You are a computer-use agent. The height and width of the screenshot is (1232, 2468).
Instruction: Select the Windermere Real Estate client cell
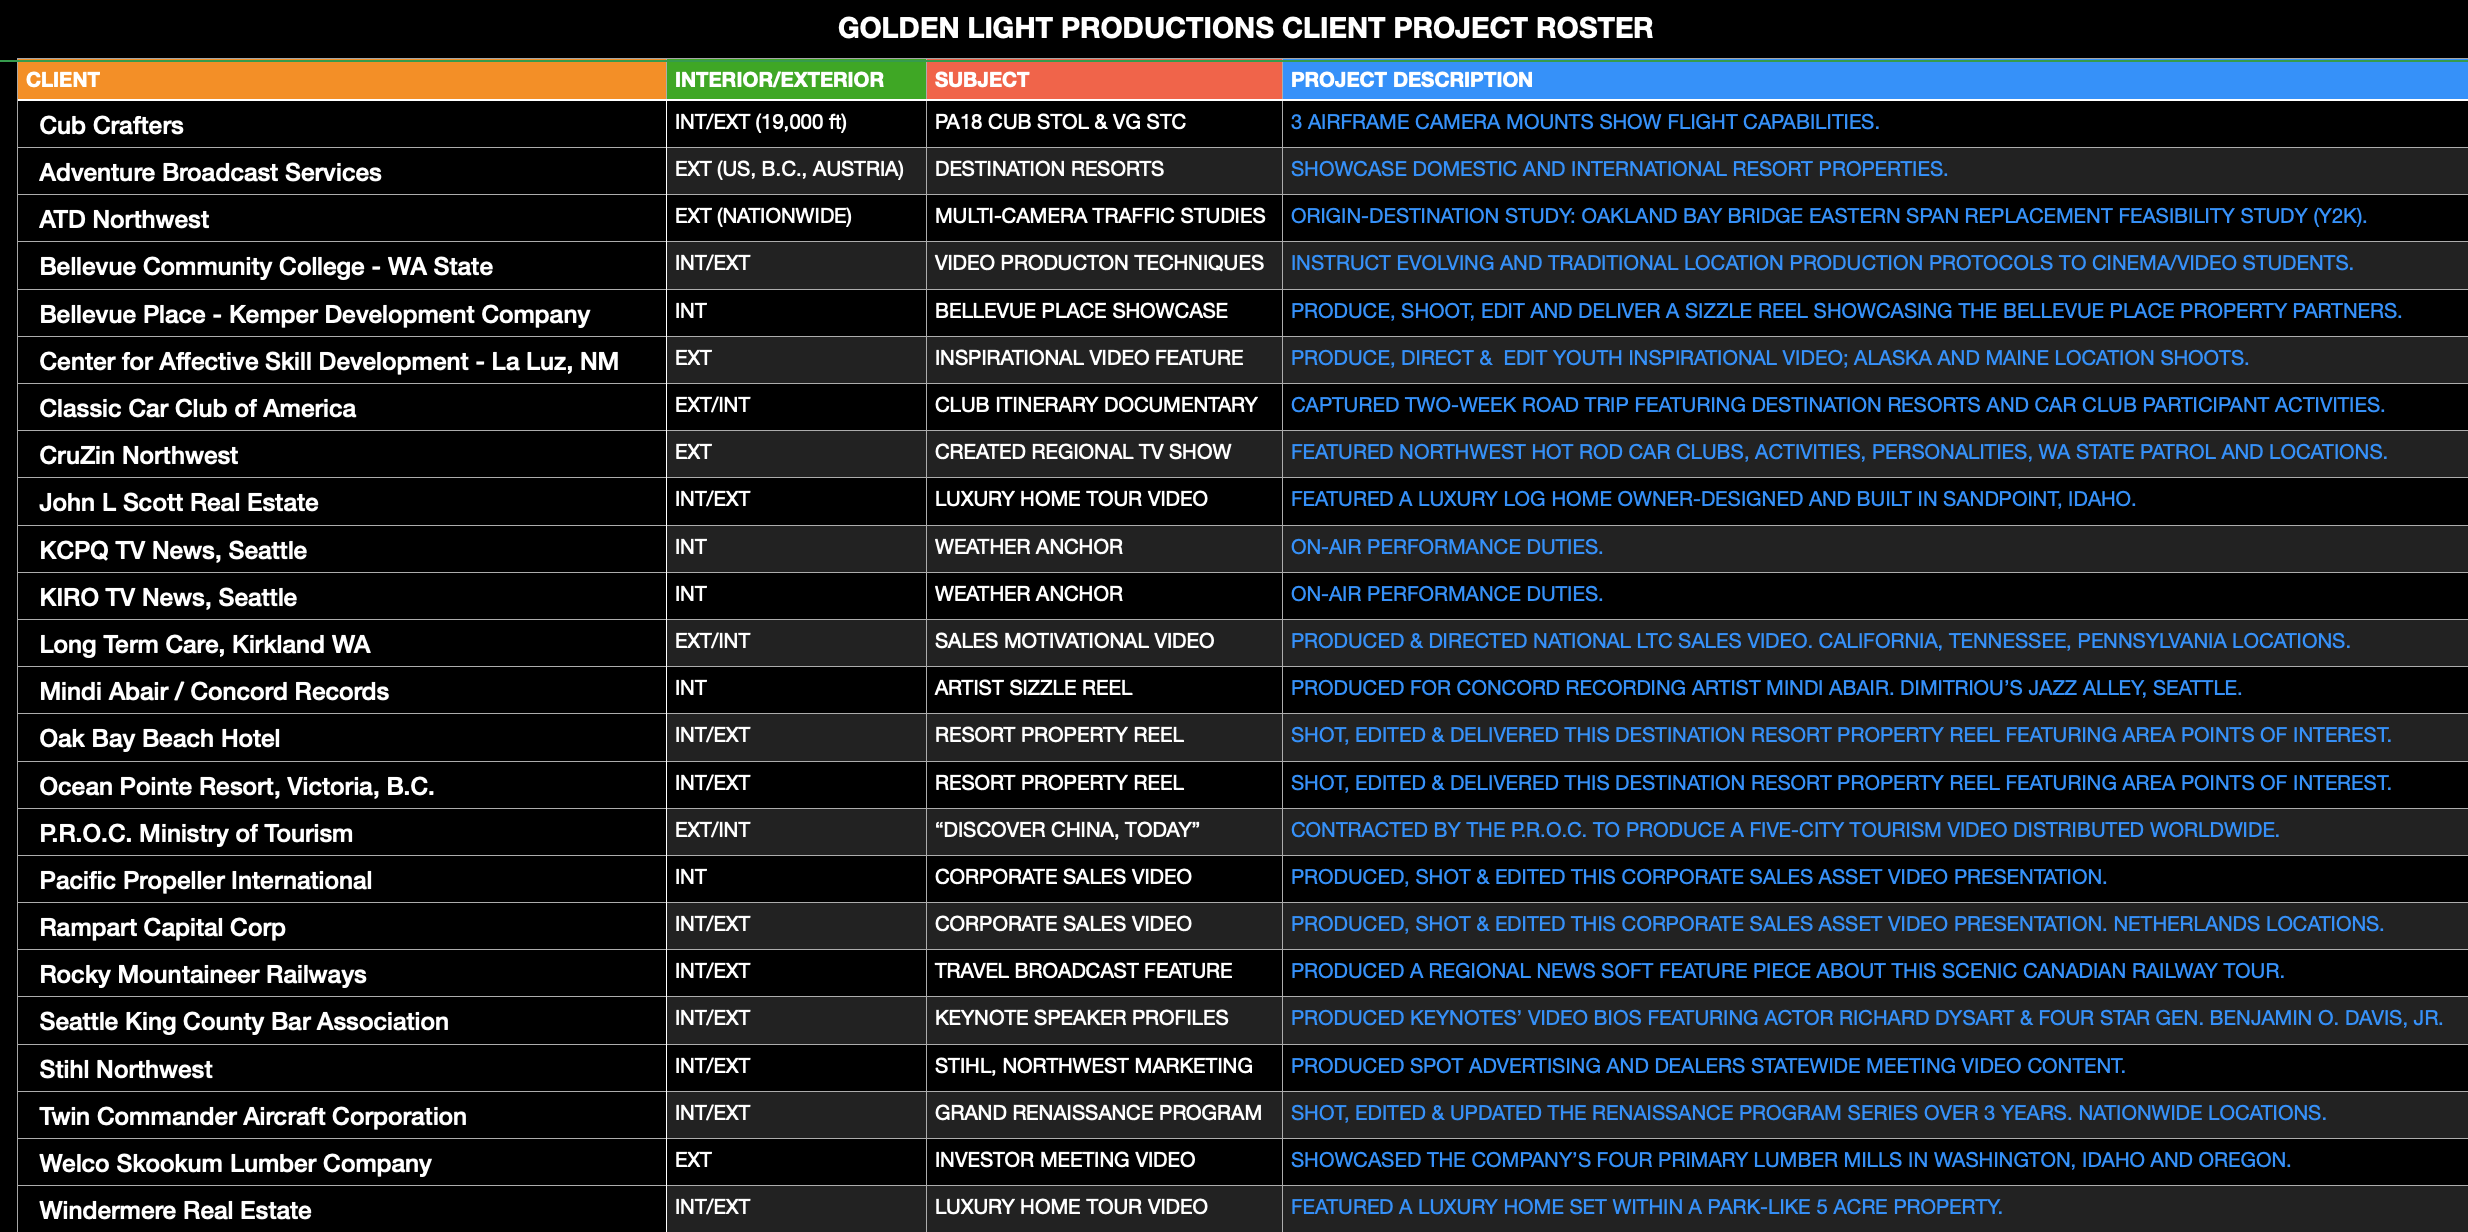(x=175, y=1211)
